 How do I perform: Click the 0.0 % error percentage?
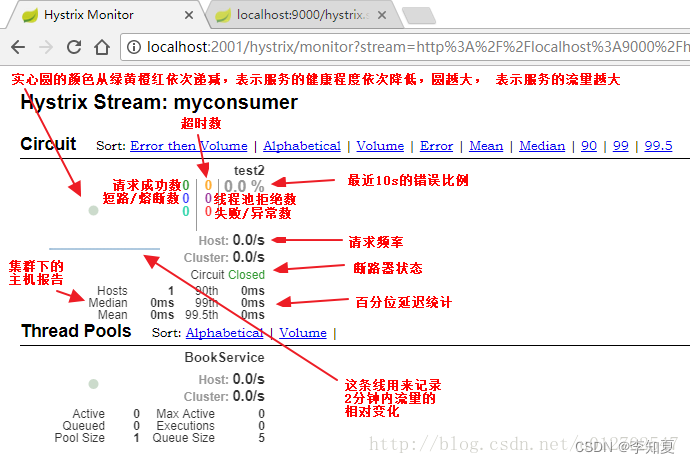[x=244, y=186]
